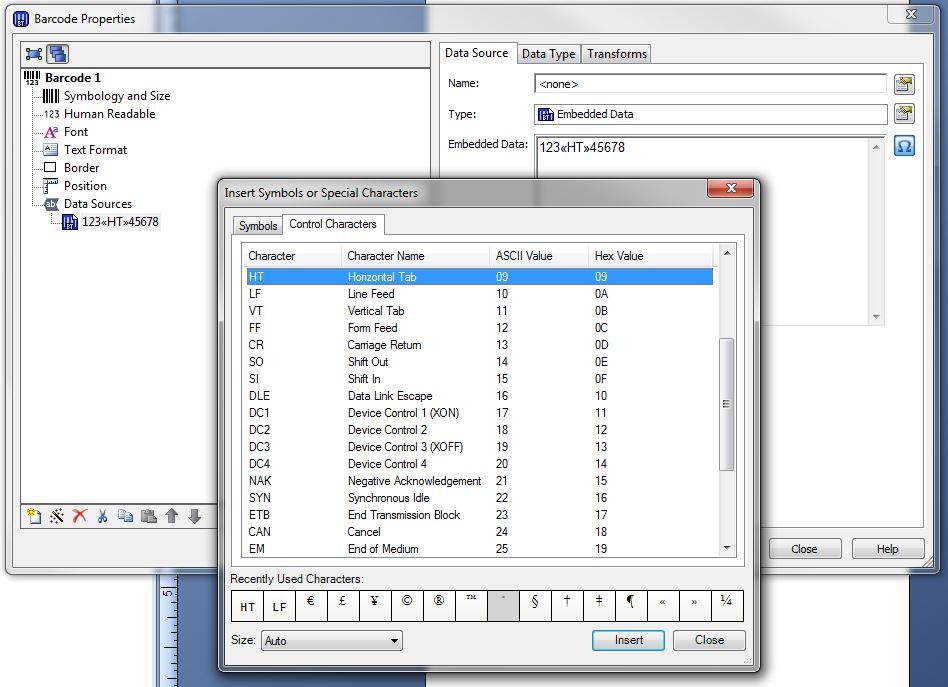Move data source up with arrow icon

(x=171, y=515)
